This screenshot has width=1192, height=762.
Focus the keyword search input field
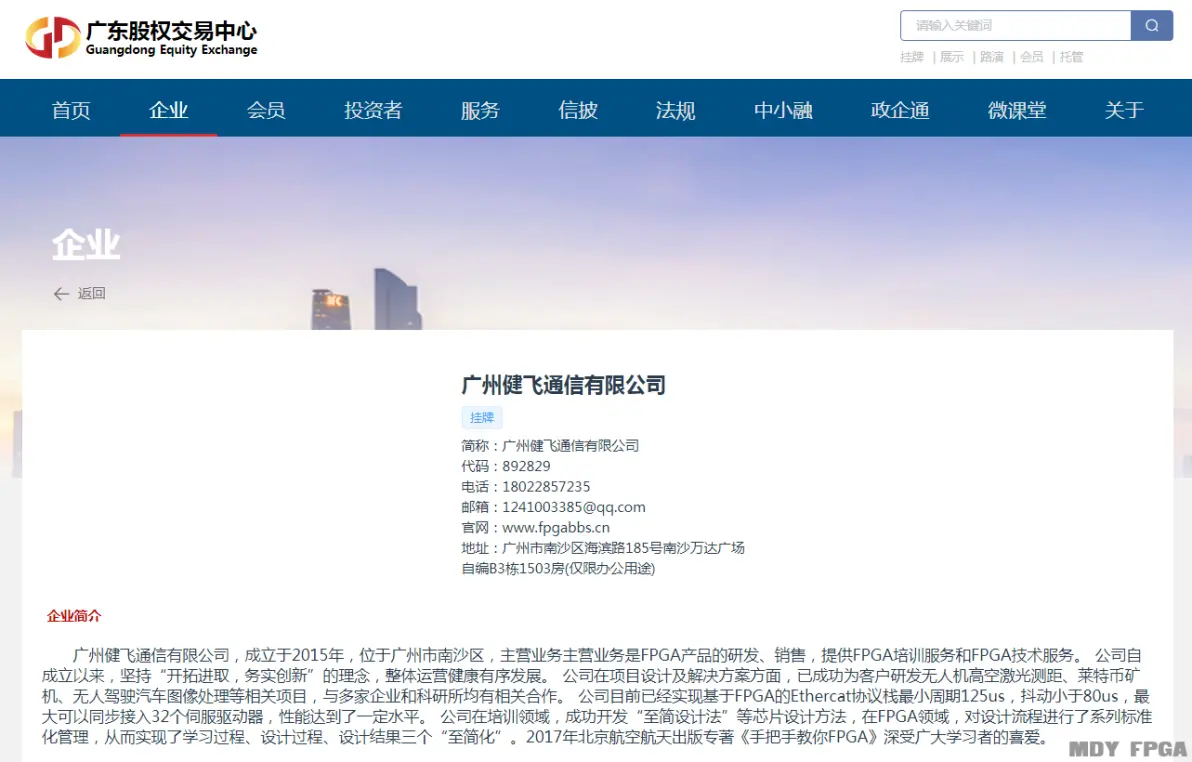1016,26
